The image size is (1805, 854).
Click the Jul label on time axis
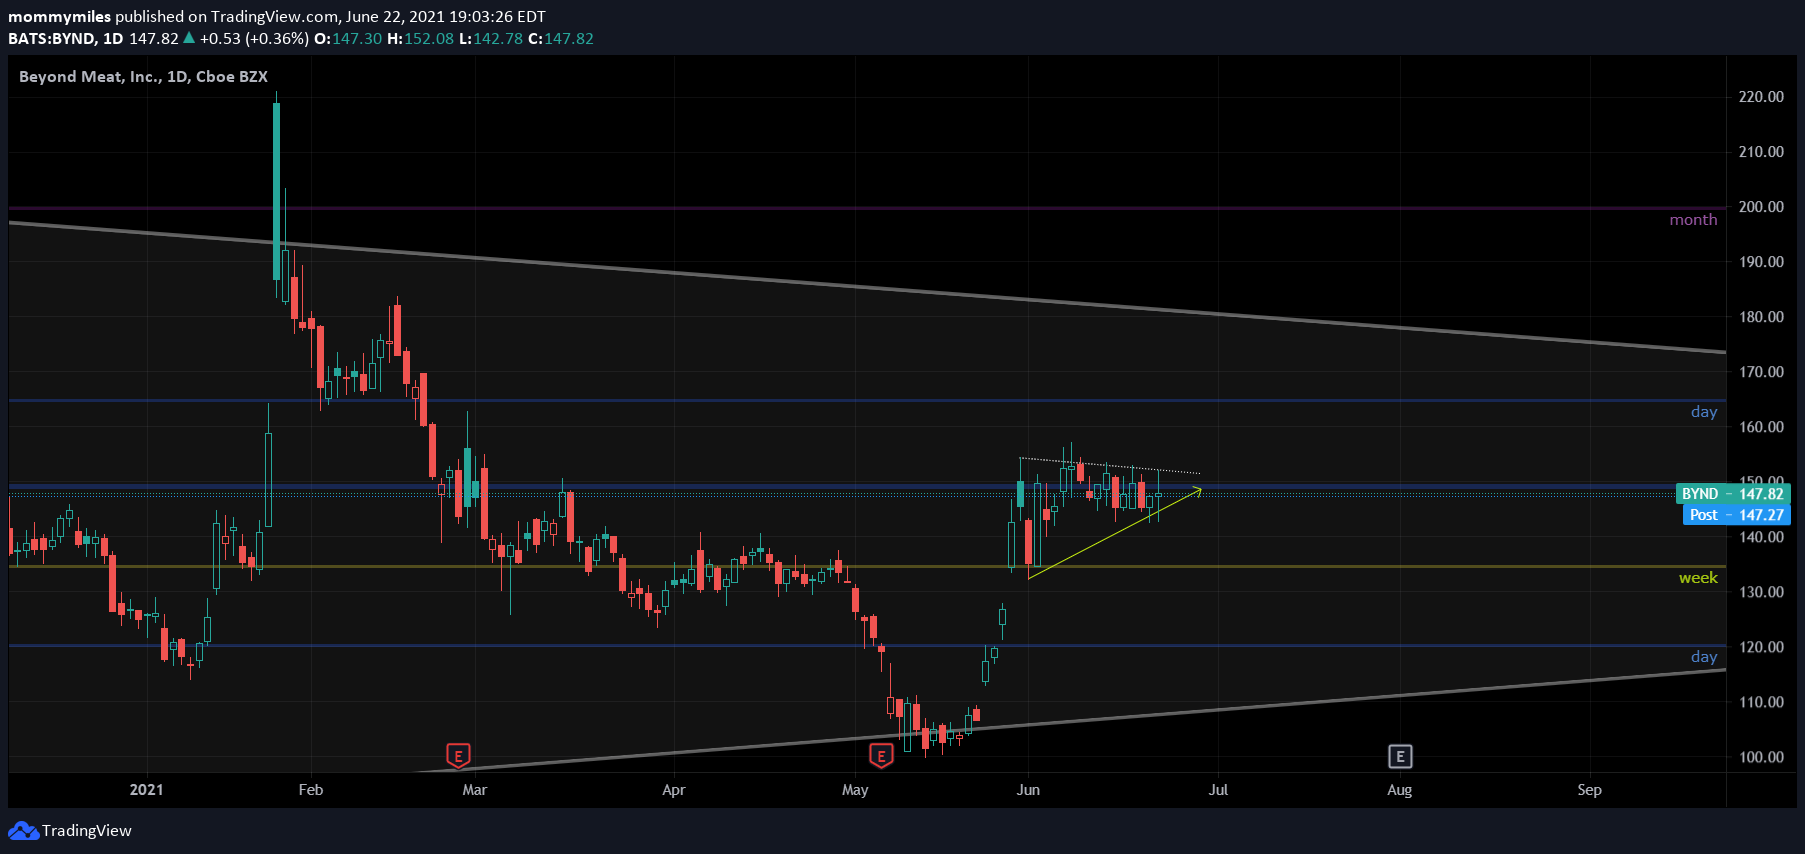tap(1218, 790)
